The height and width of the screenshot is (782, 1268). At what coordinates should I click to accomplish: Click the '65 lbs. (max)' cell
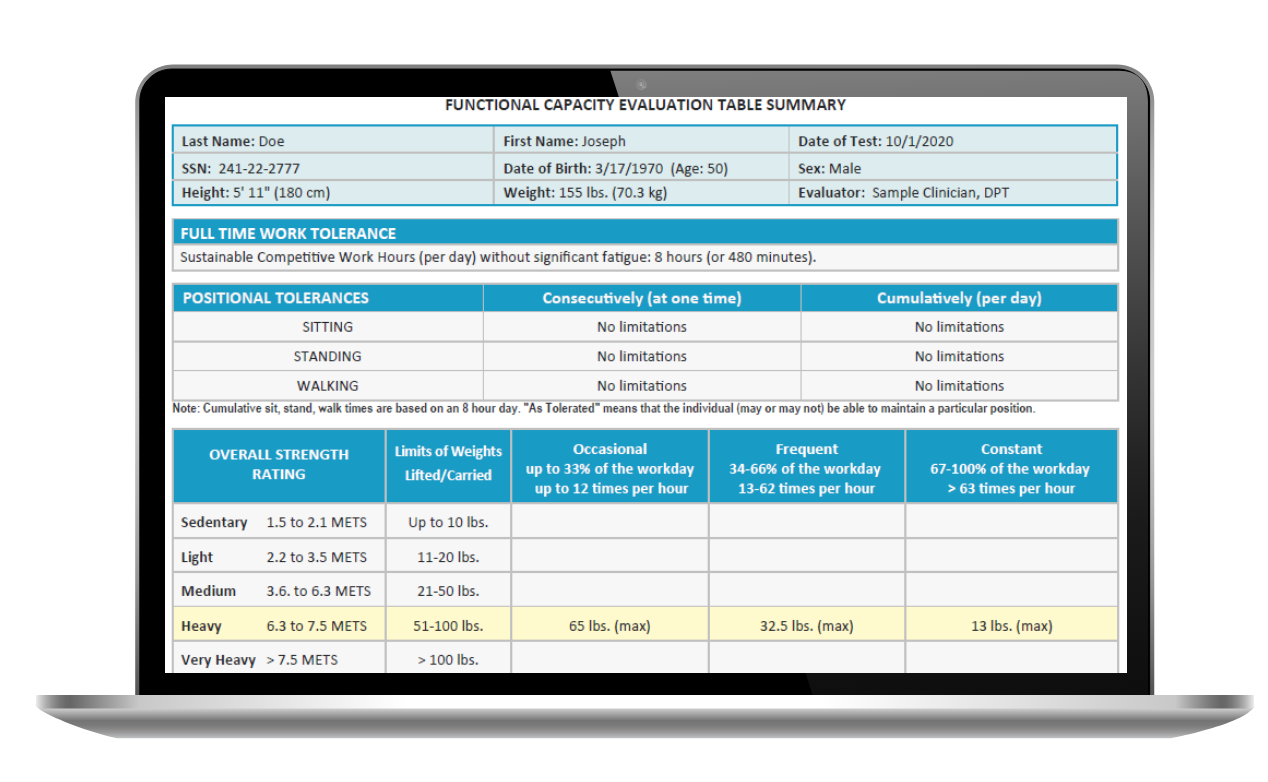coord(610,626)
